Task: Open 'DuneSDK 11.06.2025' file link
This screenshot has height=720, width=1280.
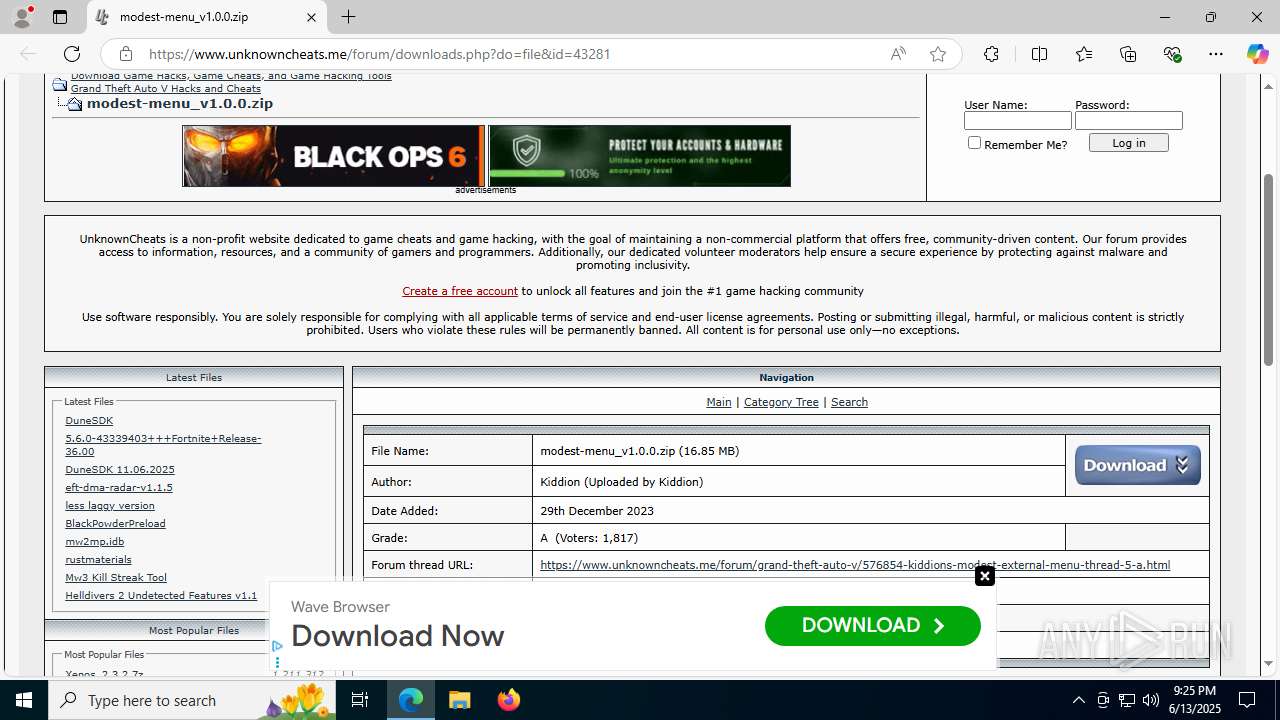Action: point(120,470)
